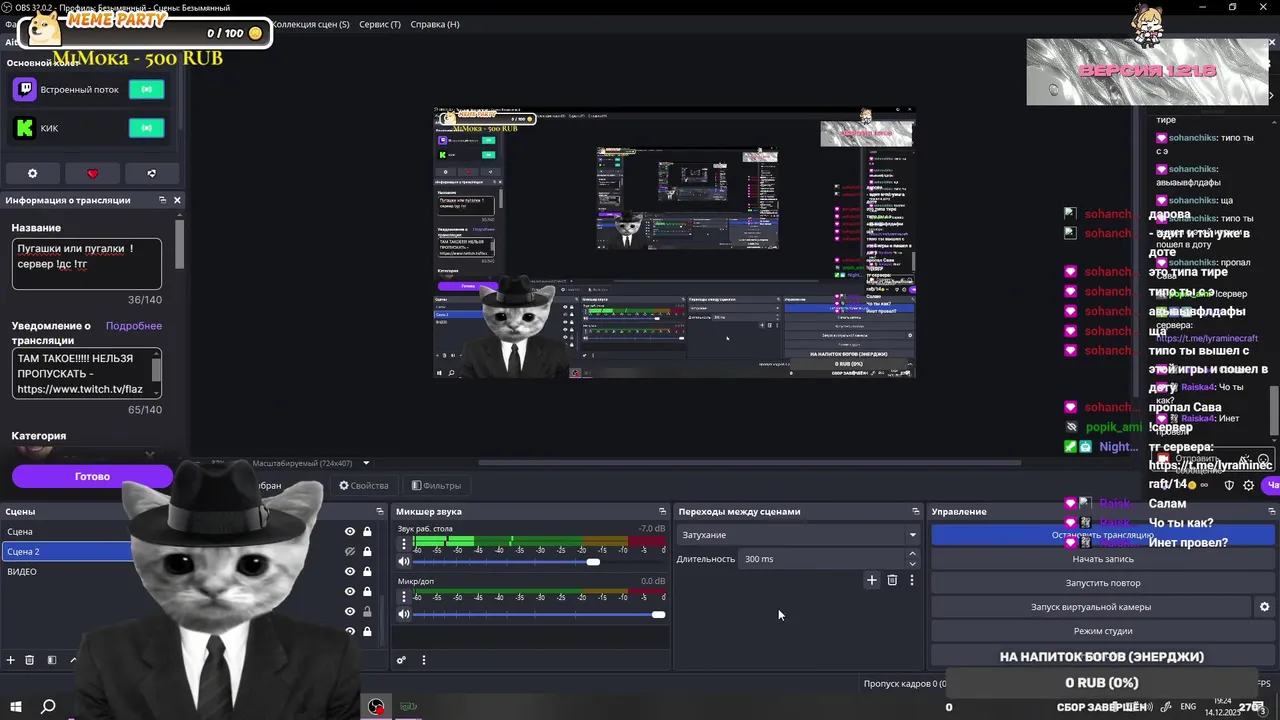1280x720 pixels.
Task: Switch the ENG input language indicator
Action: click(1188, 707)
